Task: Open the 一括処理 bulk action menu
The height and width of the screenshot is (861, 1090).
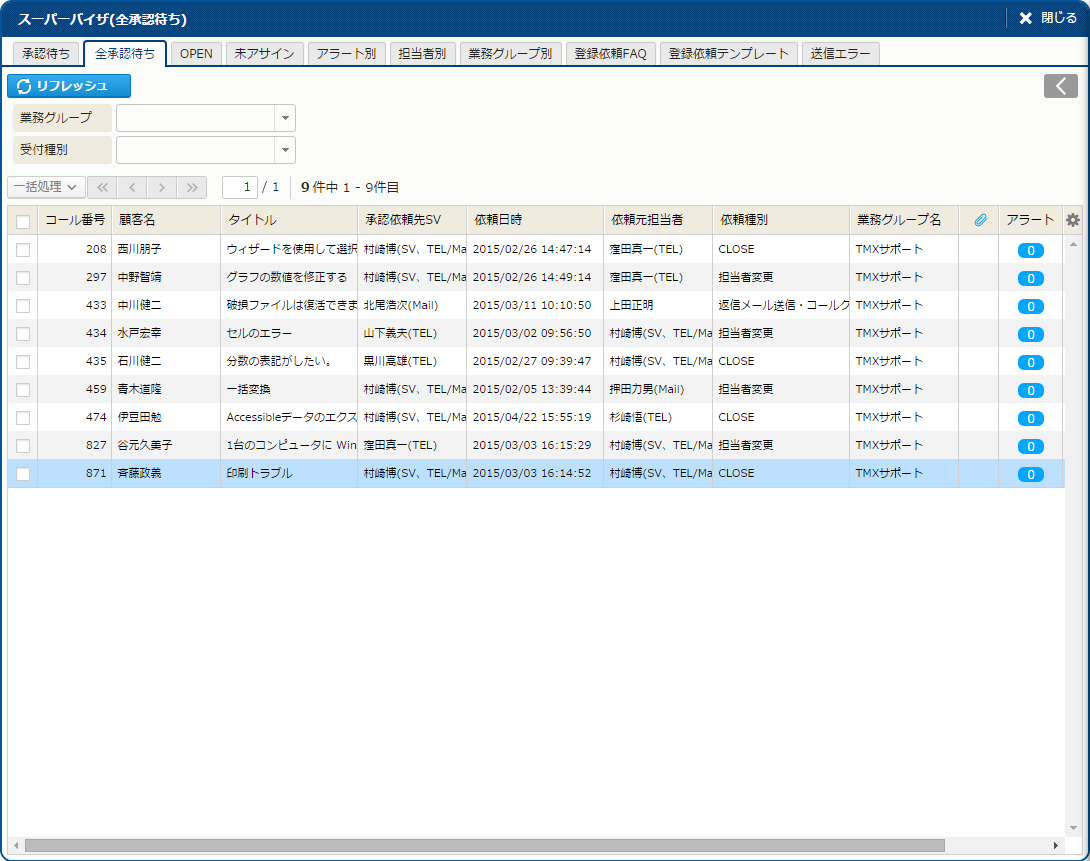Action: [46, 187]
